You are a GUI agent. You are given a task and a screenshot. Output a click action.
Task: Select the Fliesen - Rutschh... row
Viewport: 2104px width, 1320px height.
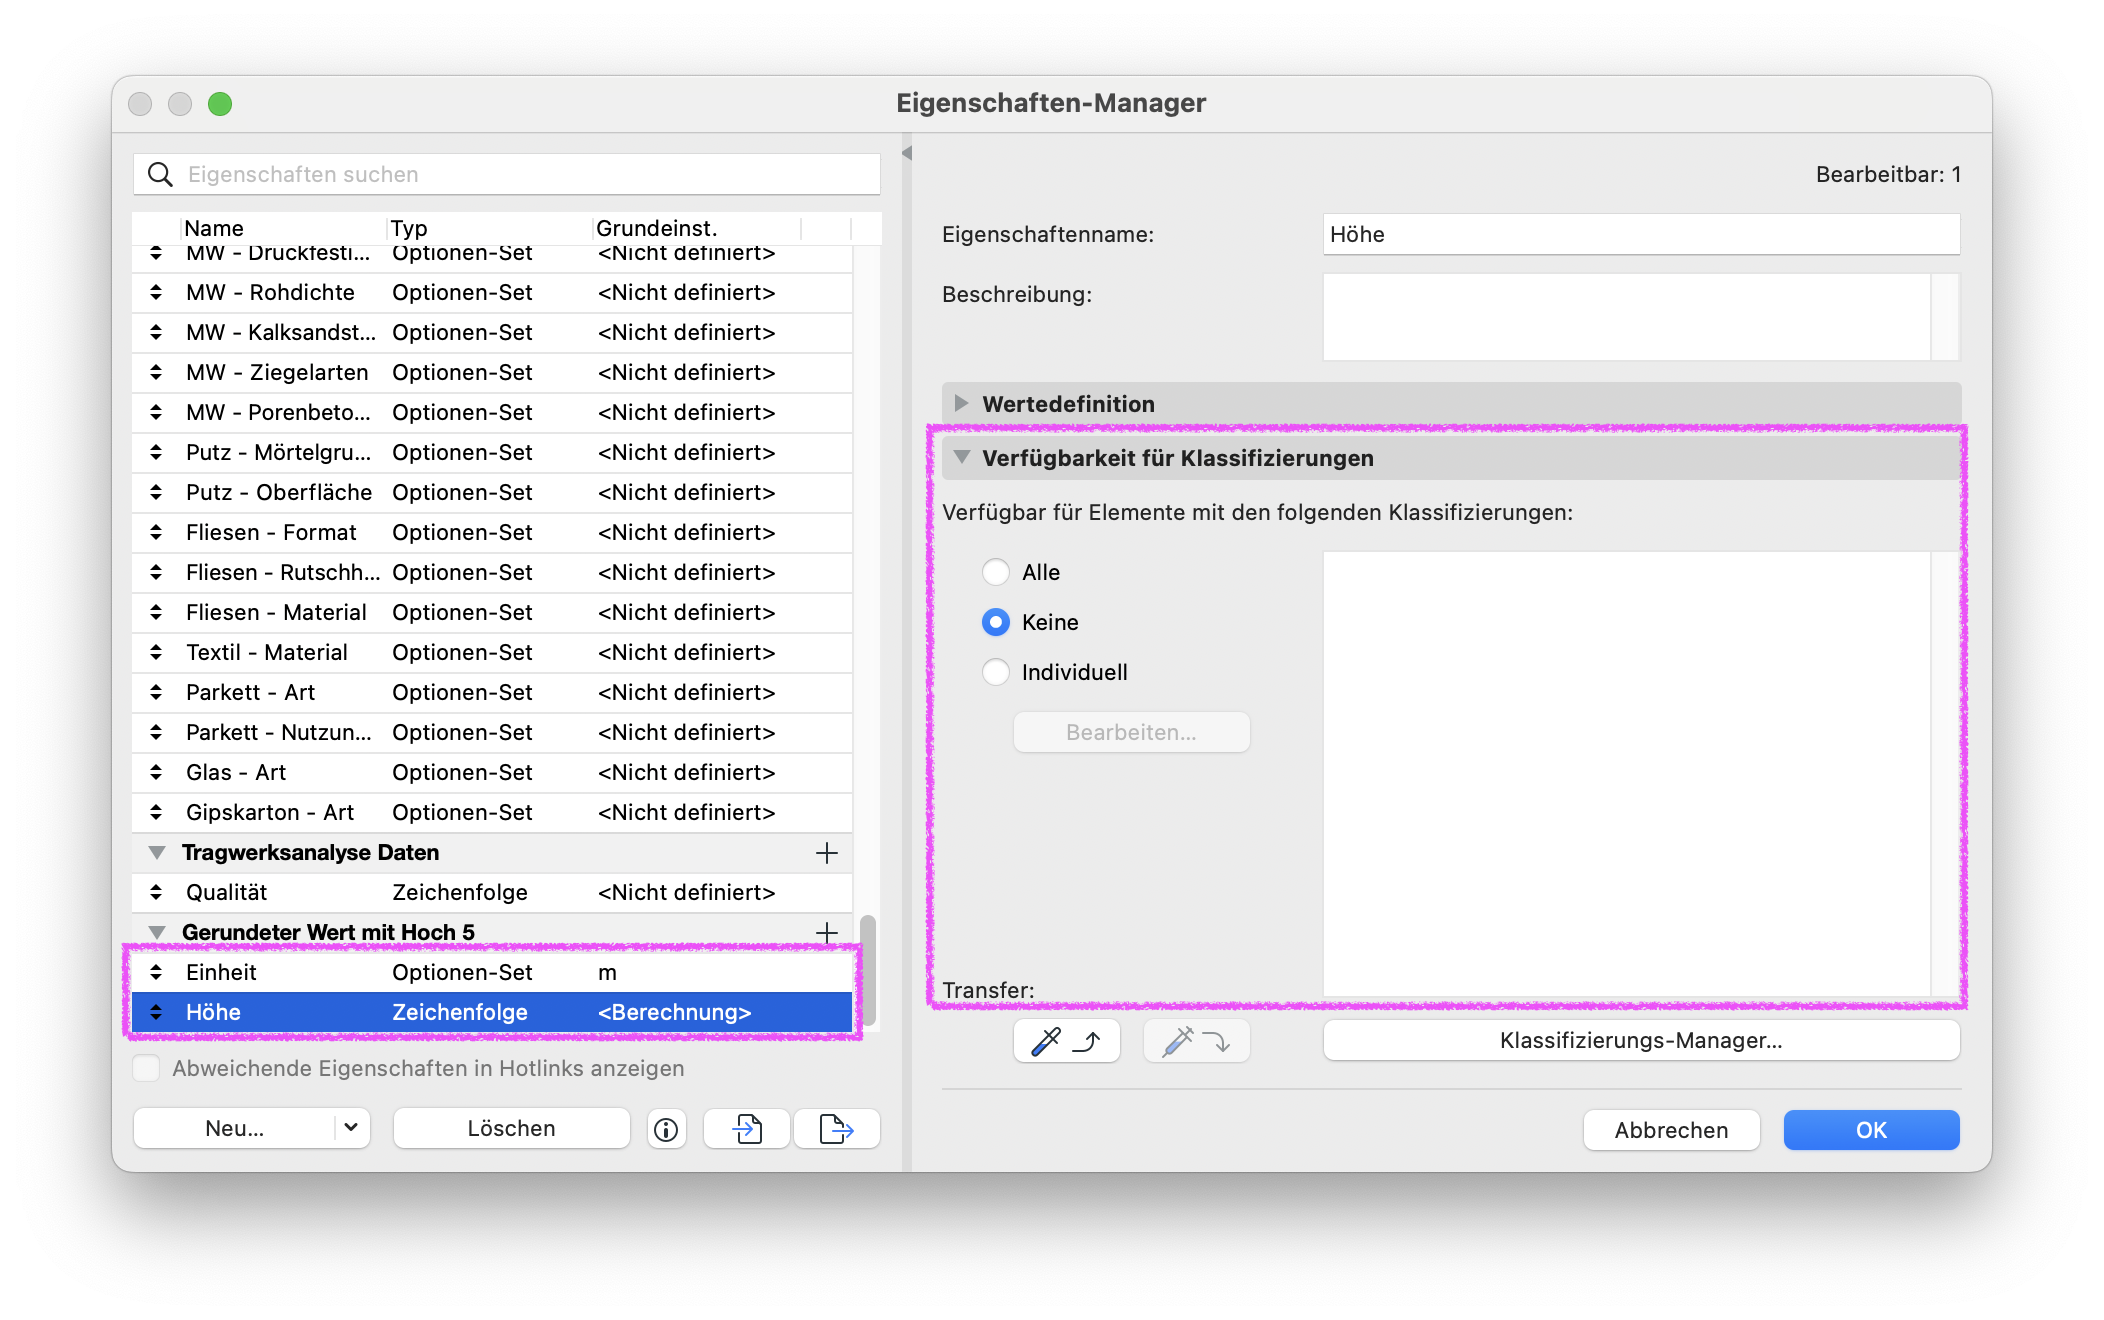(492, 572)
